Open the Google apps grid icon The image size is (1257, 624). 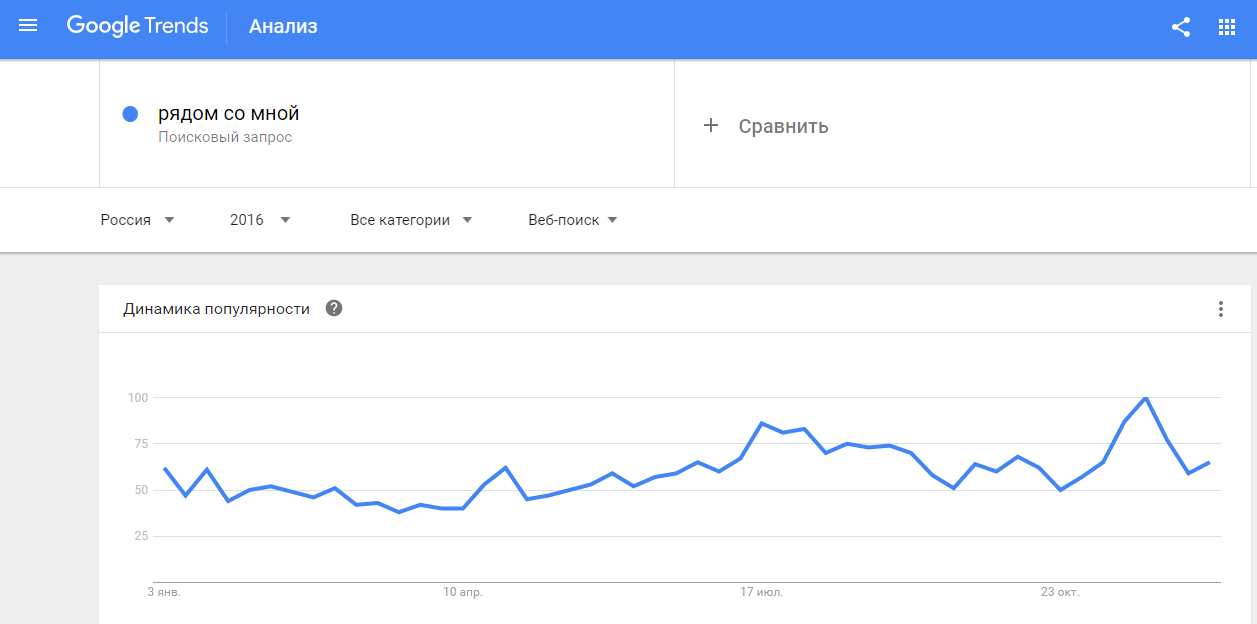1227,27
